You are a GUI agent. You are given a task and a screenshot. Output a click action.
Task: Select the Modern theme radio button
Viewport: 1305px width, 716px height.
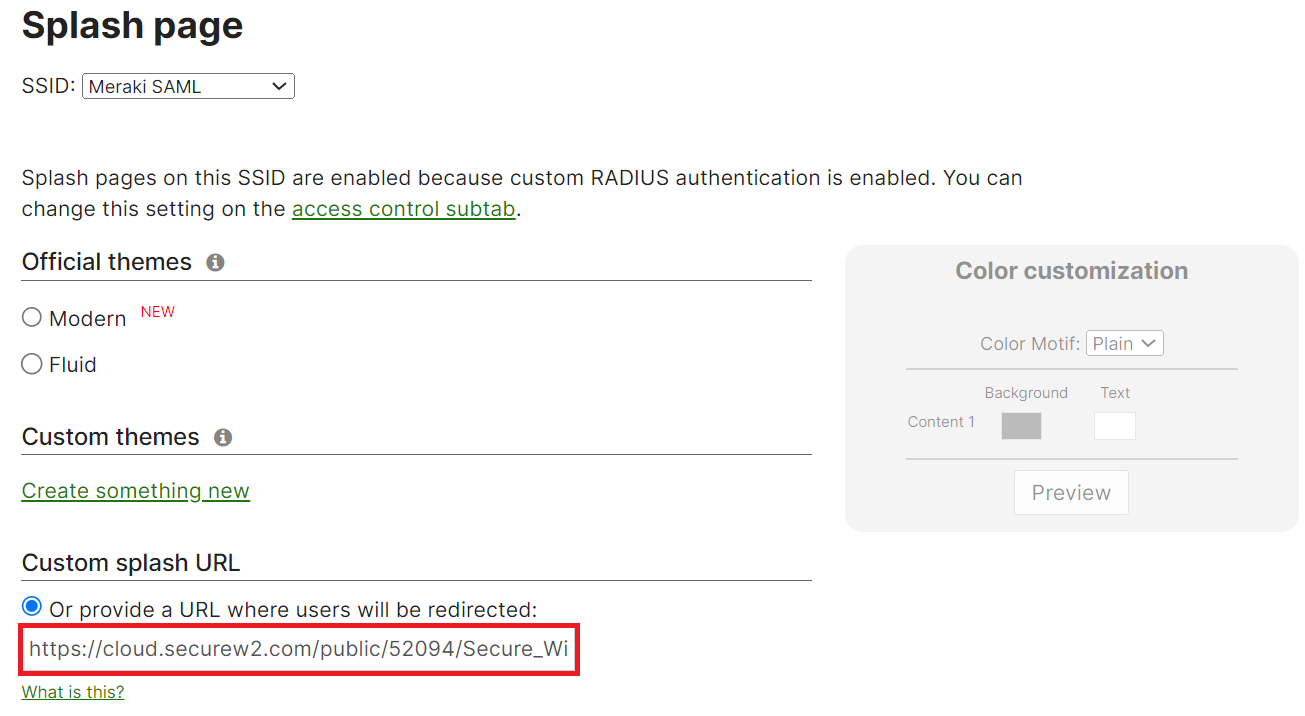tap(32, 318)
